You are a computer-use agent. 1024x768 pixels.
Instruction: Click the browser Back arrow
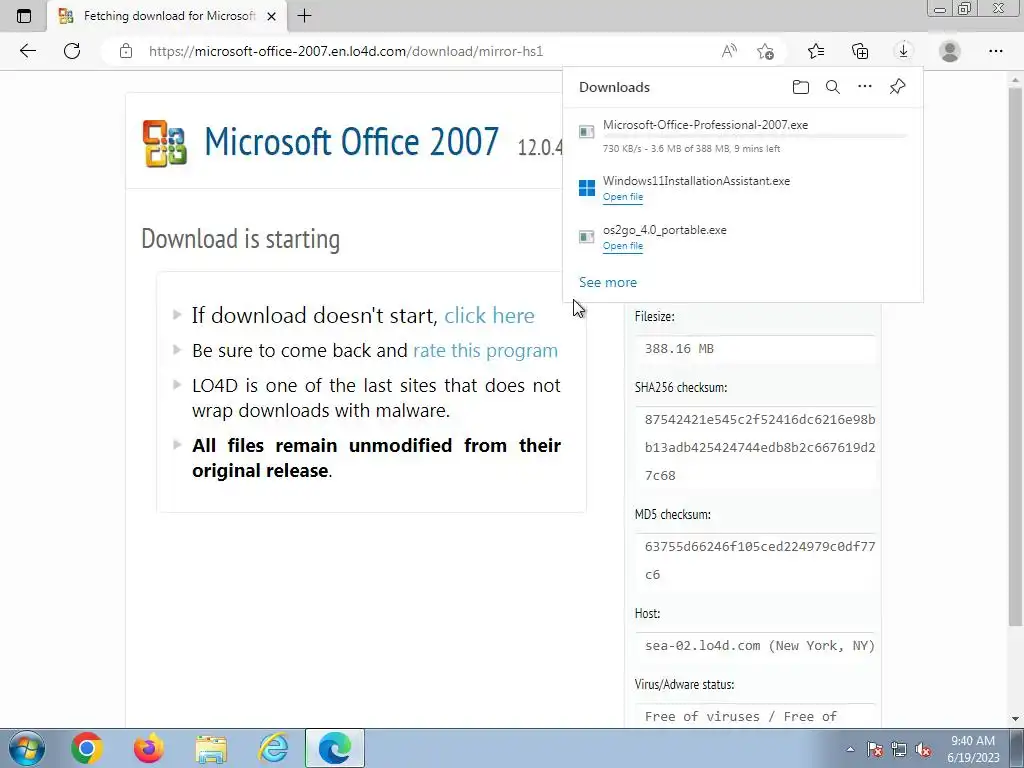[27, 51]
